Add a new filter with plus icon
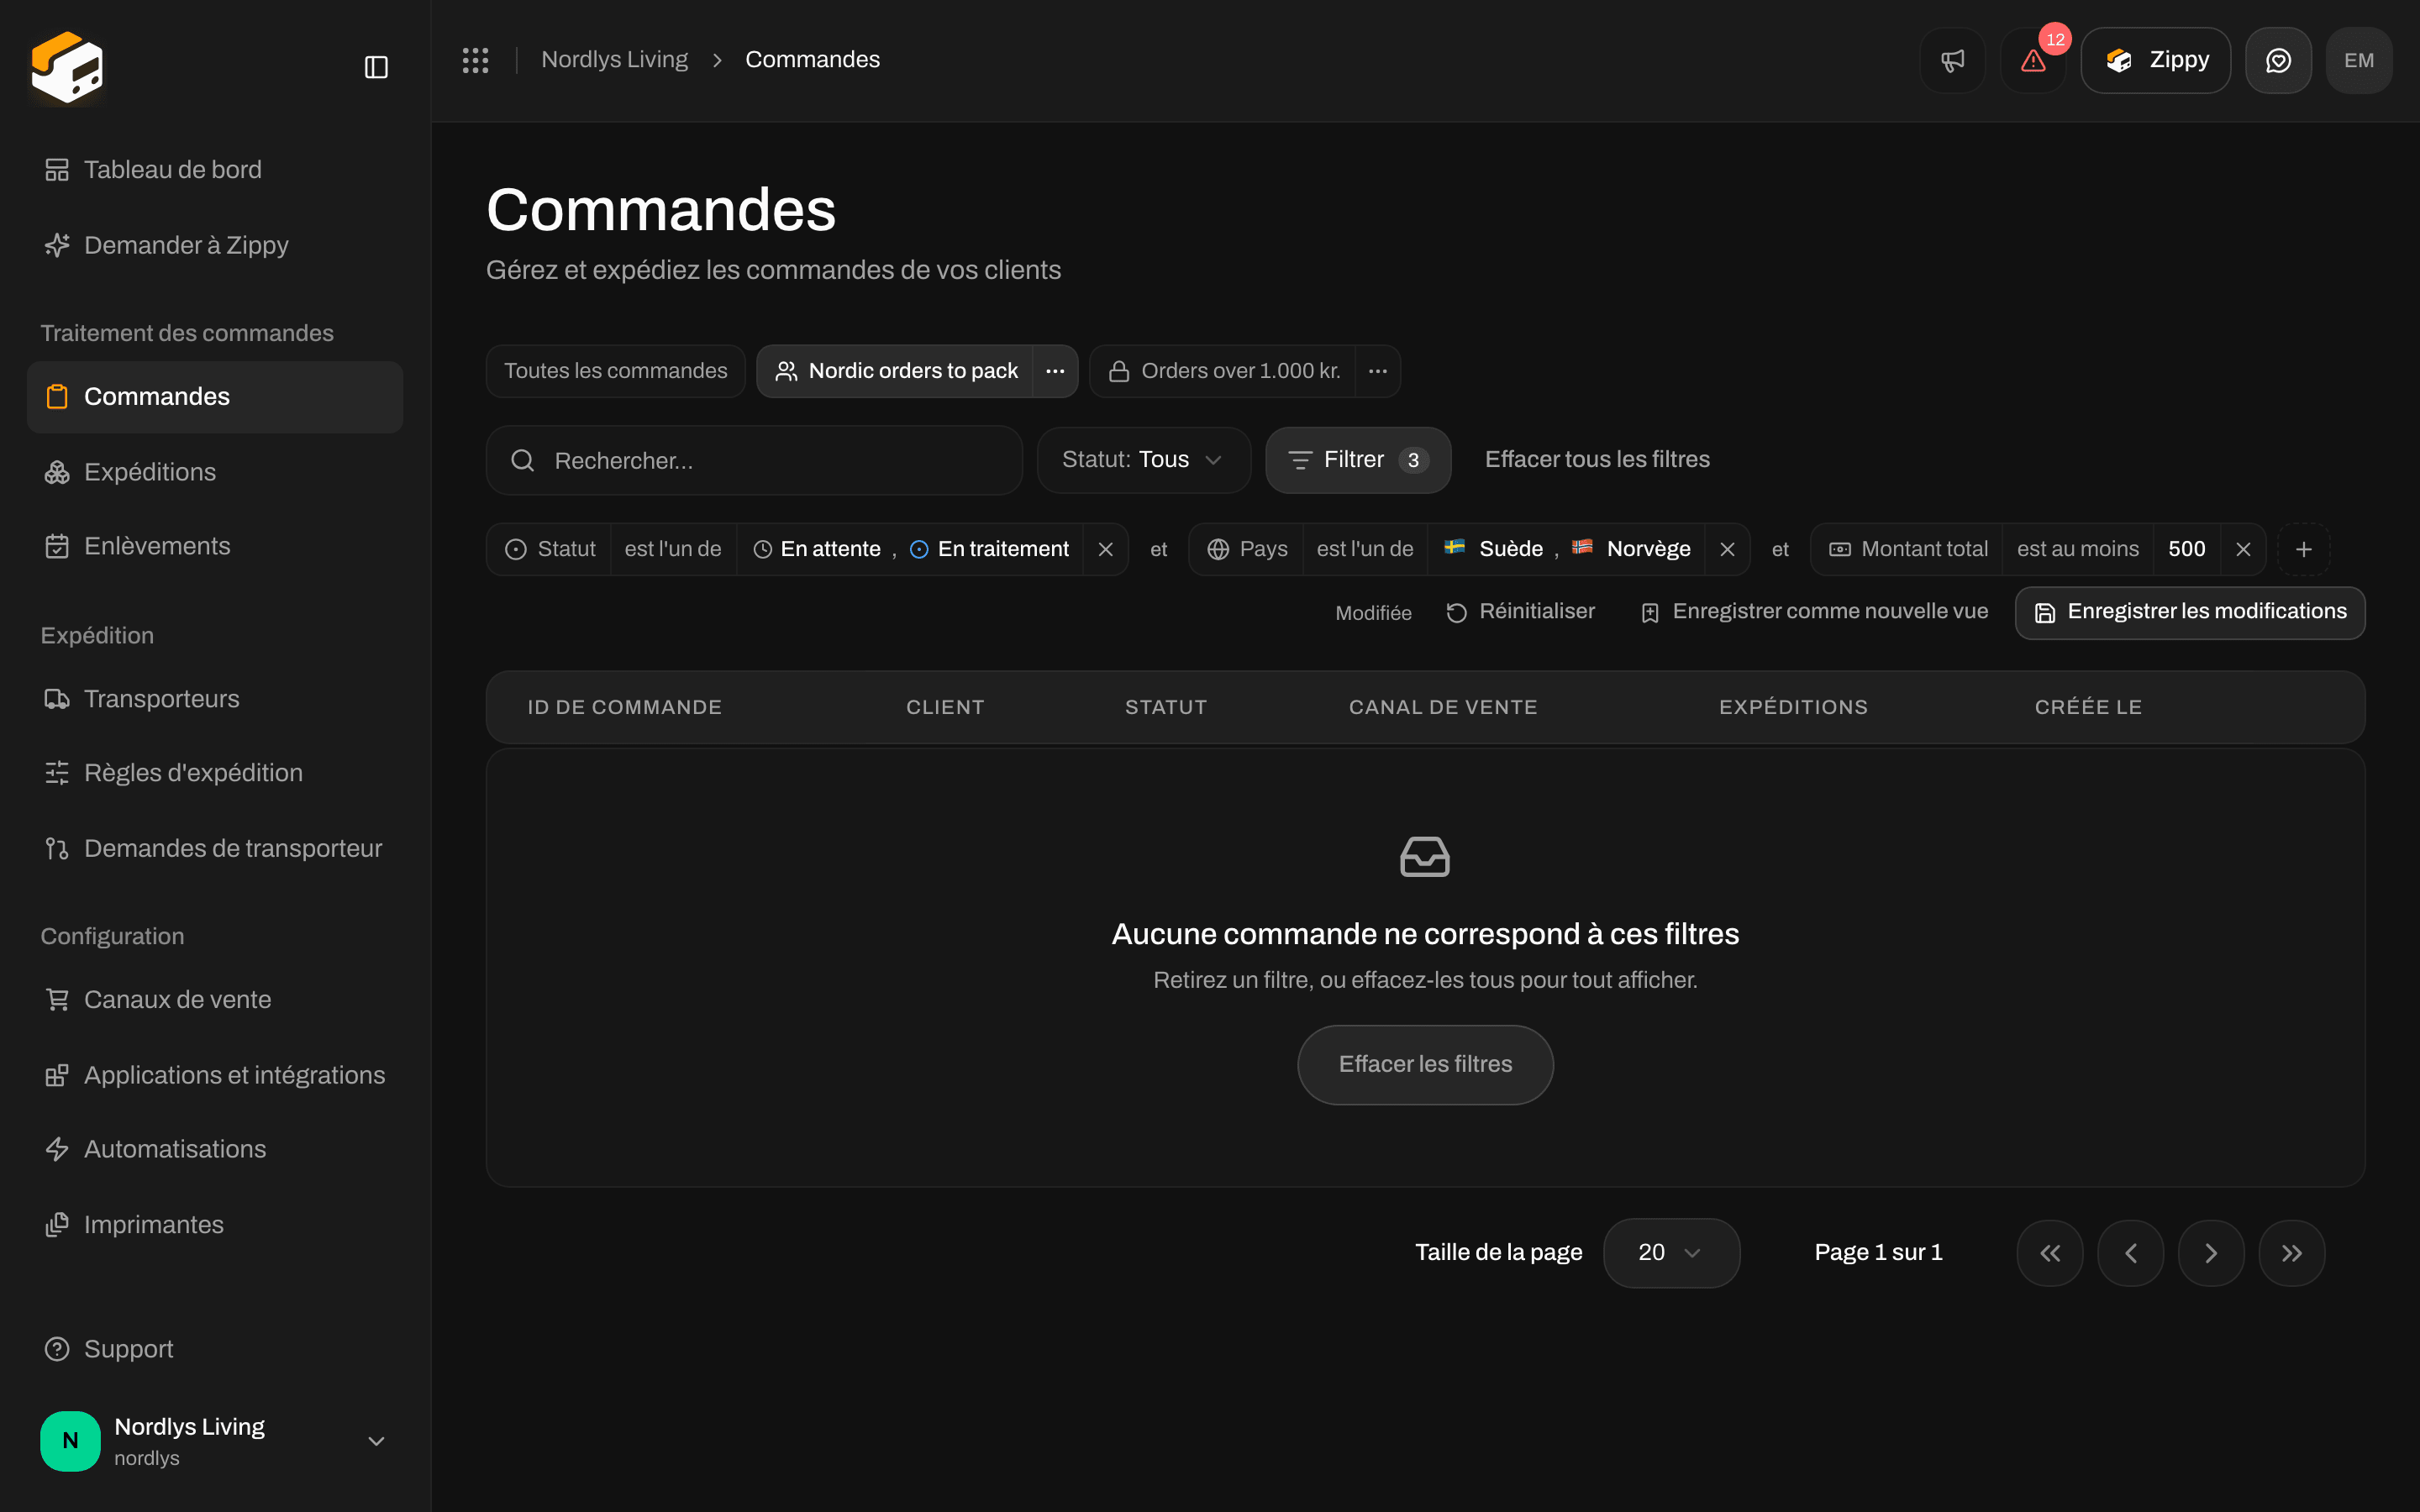This screenshot has height=1512, width=2420. (x=2304, y=549)
